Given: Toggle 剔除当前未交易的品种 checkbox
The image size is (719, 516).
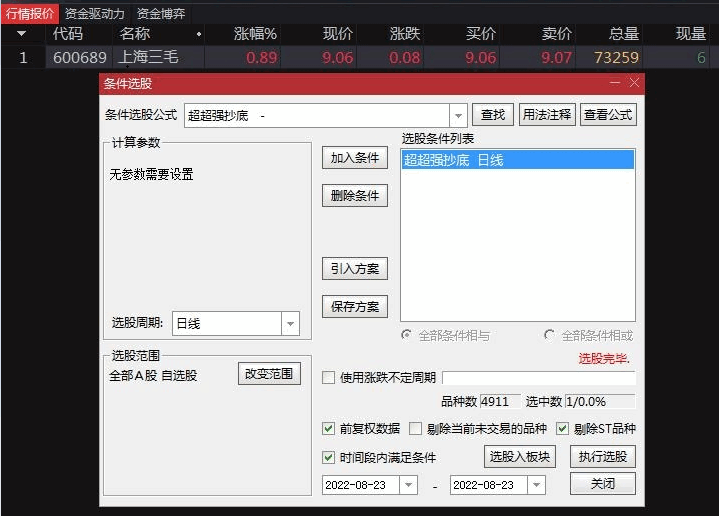Looking at the screenshot, I should [x=415, y=429].
